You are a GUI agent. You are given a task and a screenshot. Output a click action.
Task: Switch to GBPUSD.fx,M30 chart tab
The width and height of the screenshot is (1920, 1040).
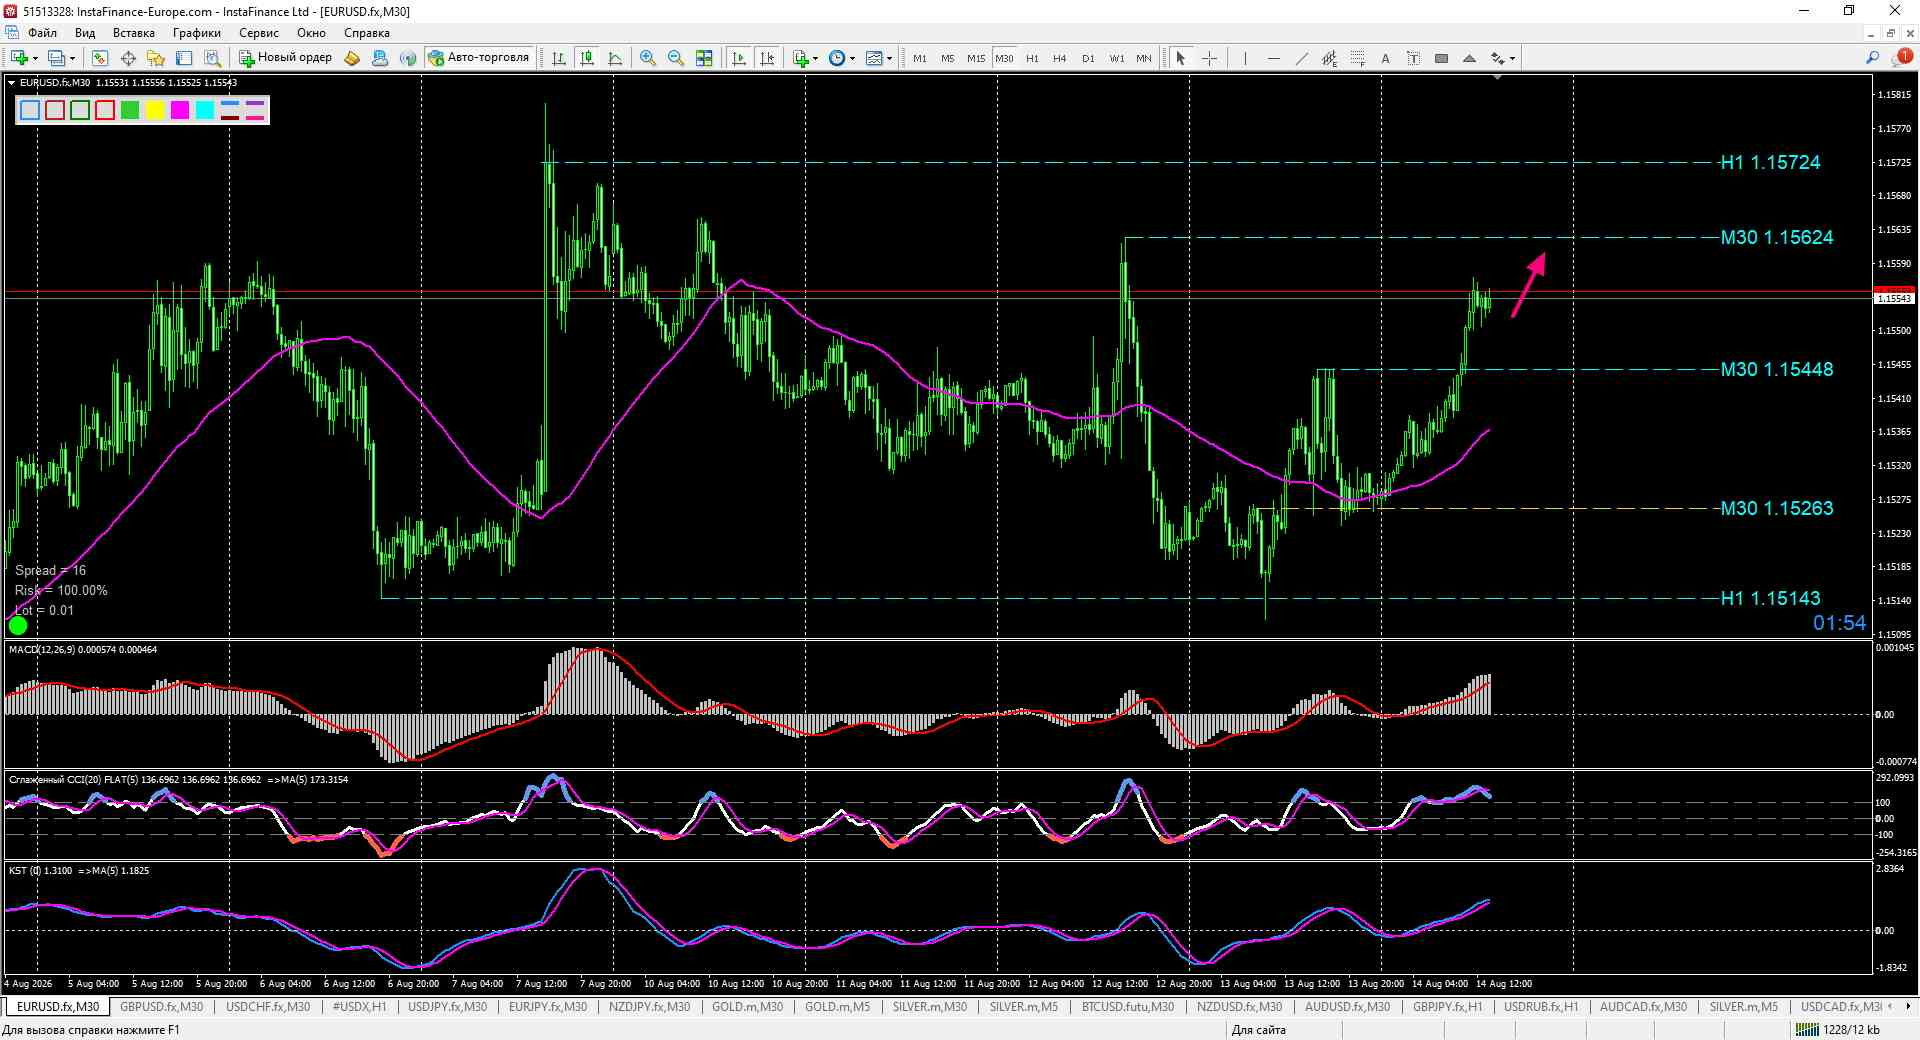point(161,1007)
